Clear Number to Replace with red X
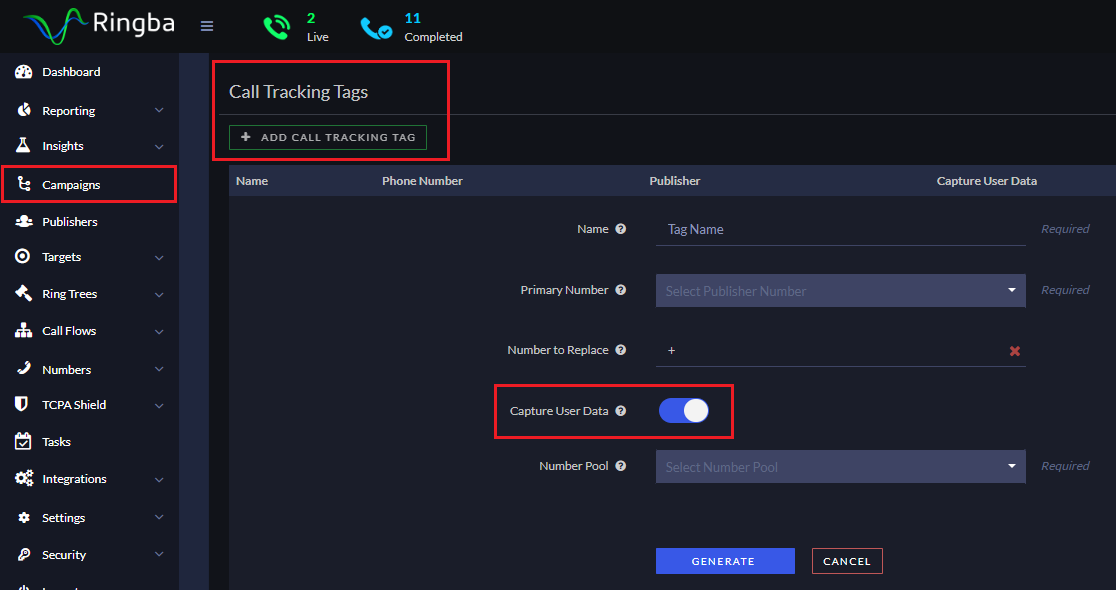This screenshot has width=1116, height=590. [x=1015, y=351]
